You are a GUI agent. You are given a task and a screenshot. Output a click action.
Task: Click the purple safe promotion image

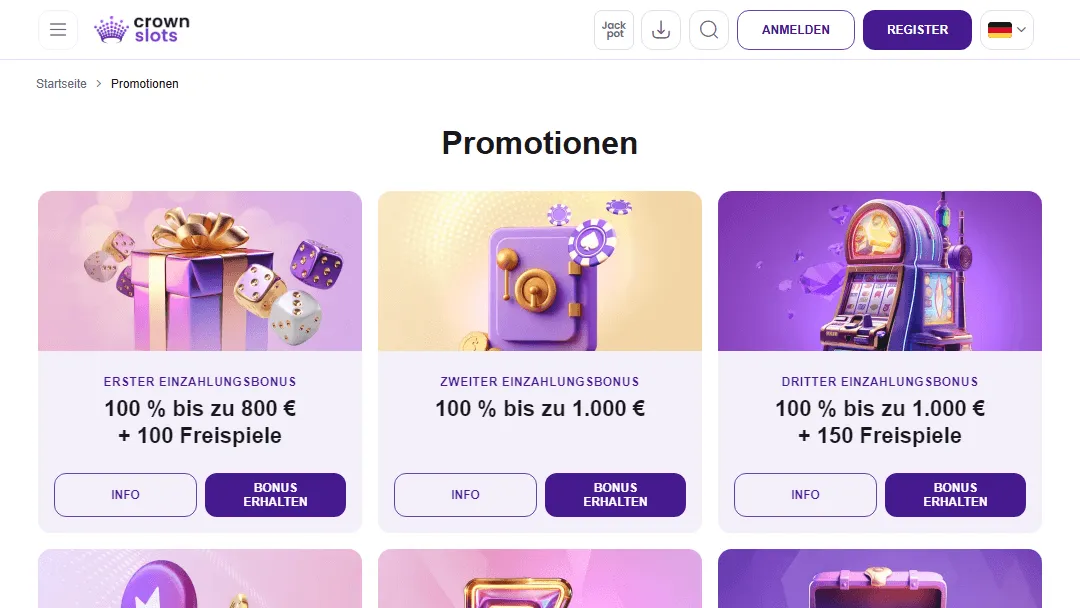[539, 270]
